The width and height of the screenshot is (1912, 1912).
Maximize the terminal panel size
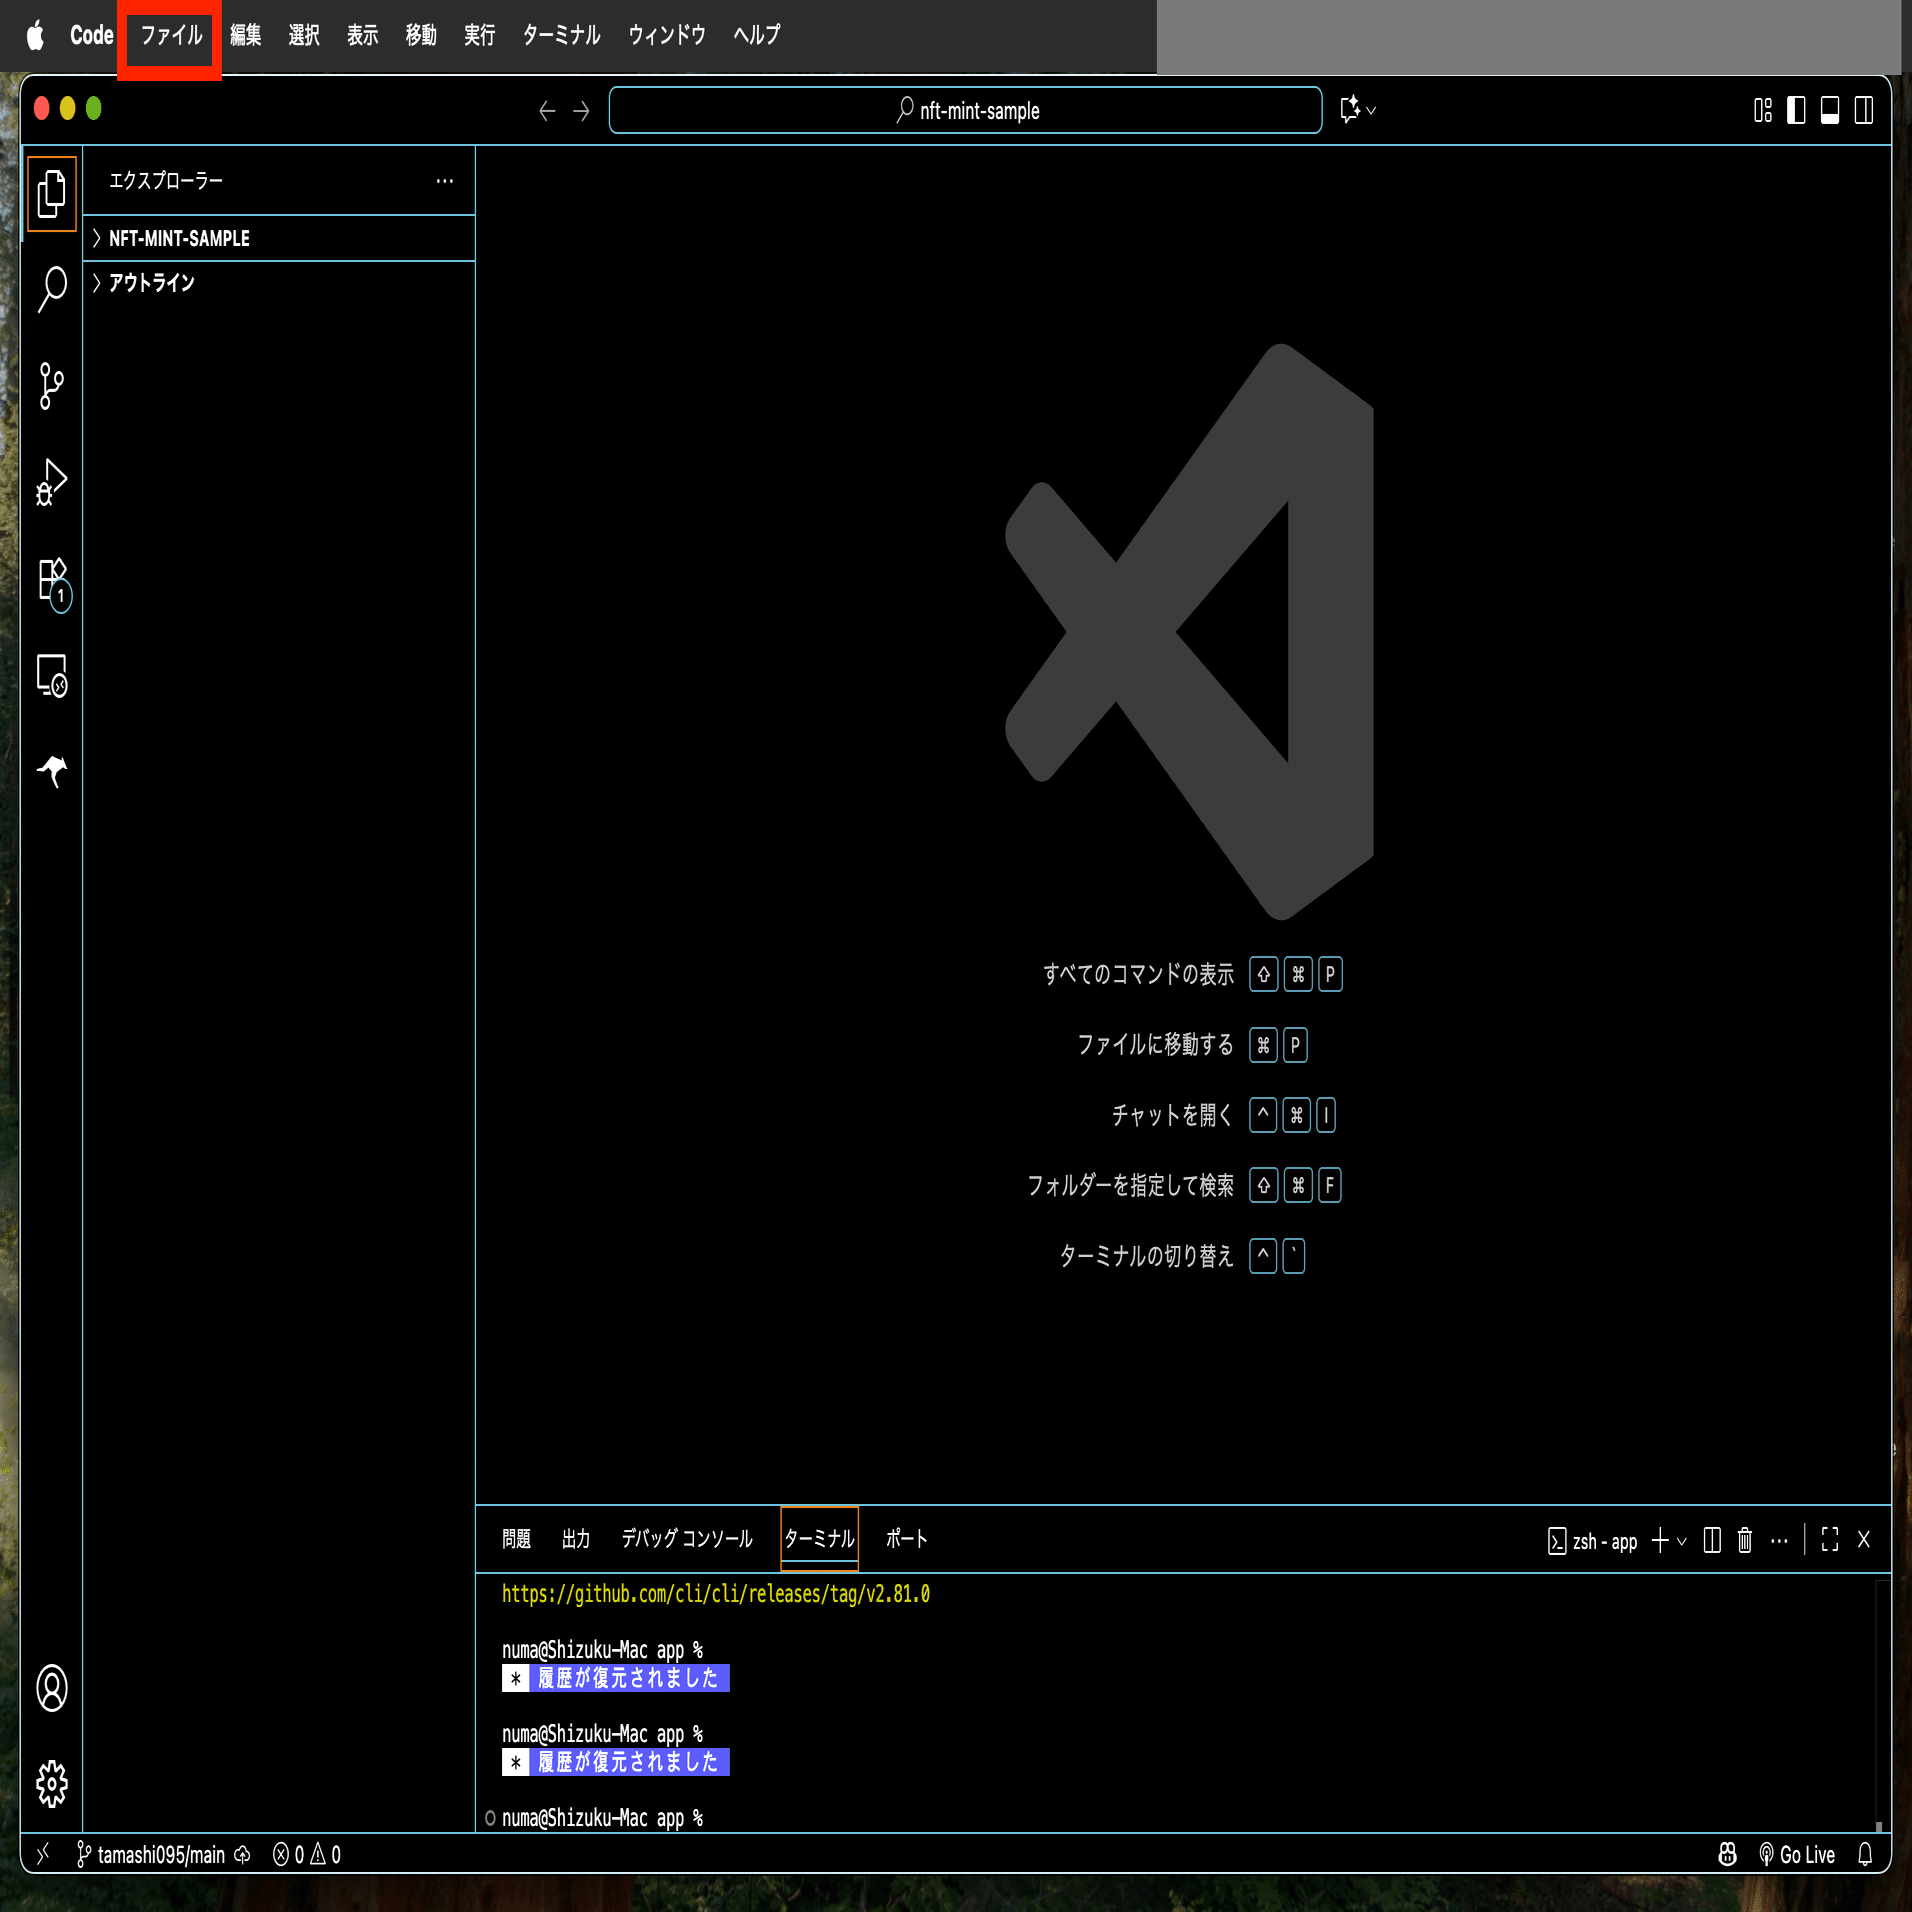coord(1830,1540)
